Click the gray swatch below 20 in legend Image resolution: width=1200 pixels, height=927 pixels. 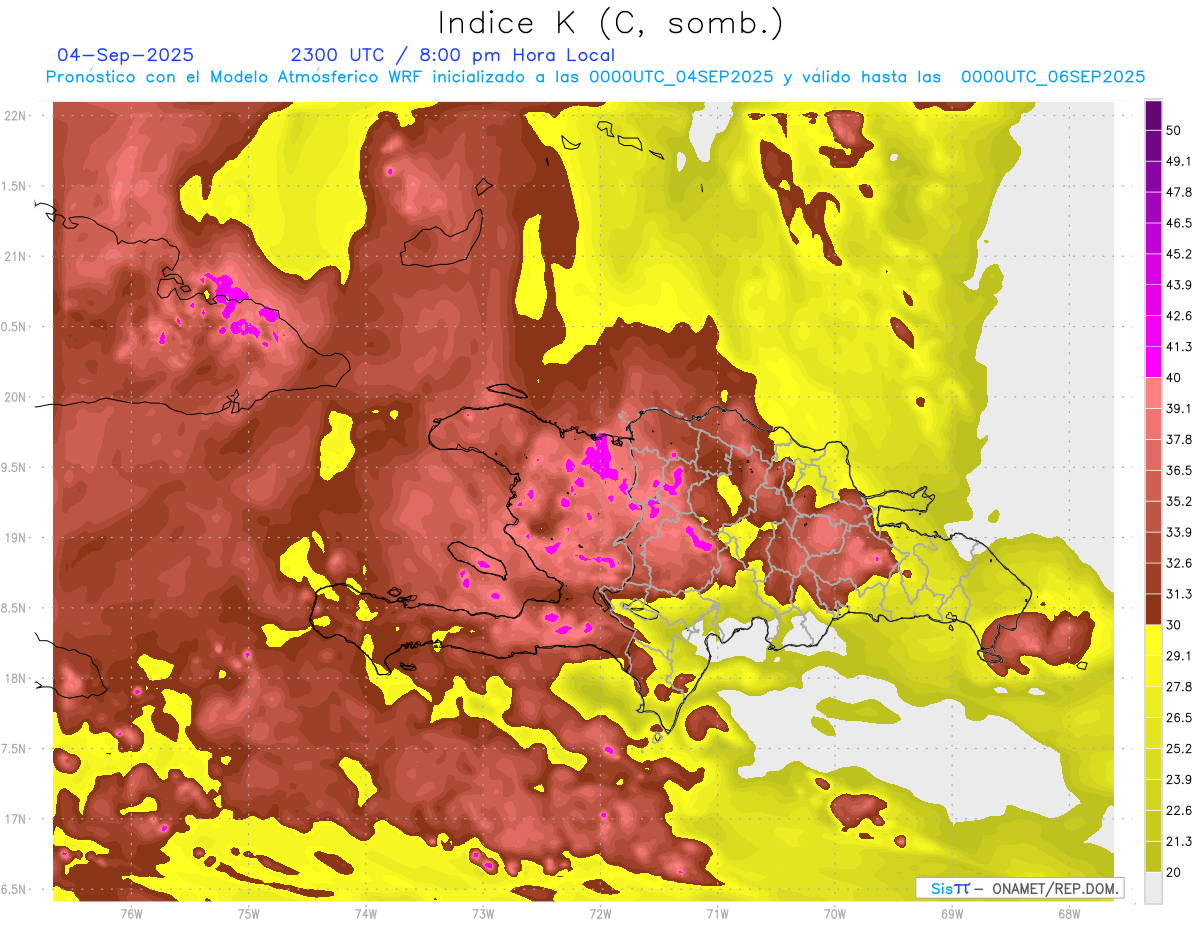(1153, 888)
